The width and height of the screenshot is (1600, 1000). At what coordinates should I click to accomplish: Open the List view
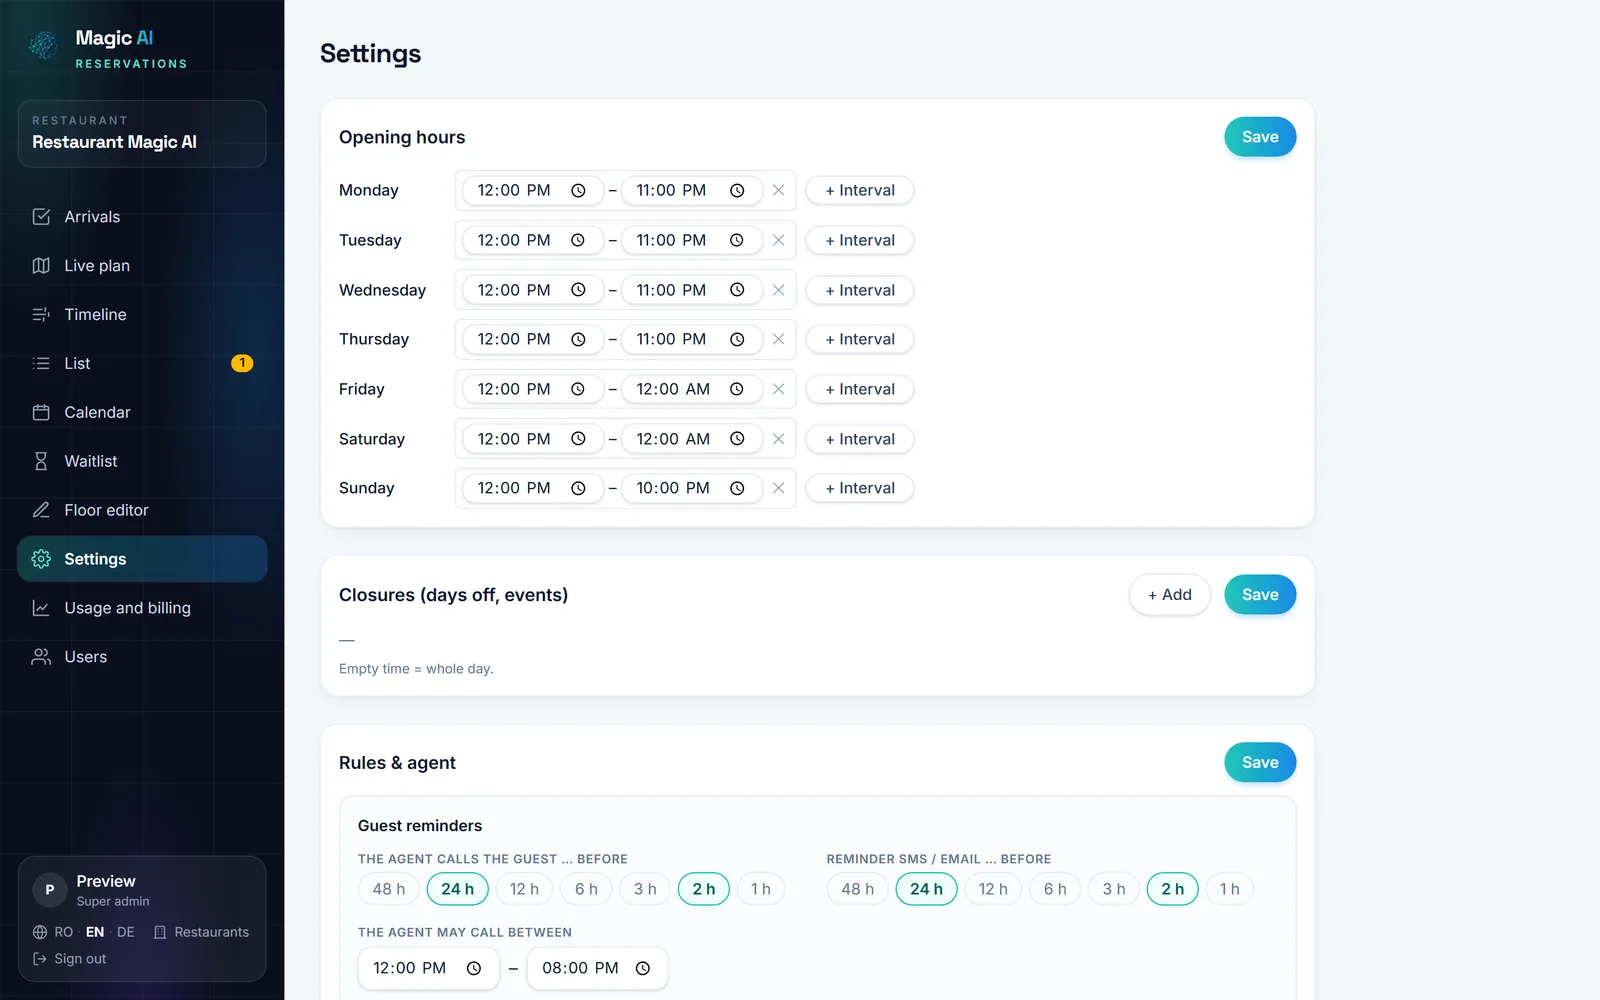point(142,363)
